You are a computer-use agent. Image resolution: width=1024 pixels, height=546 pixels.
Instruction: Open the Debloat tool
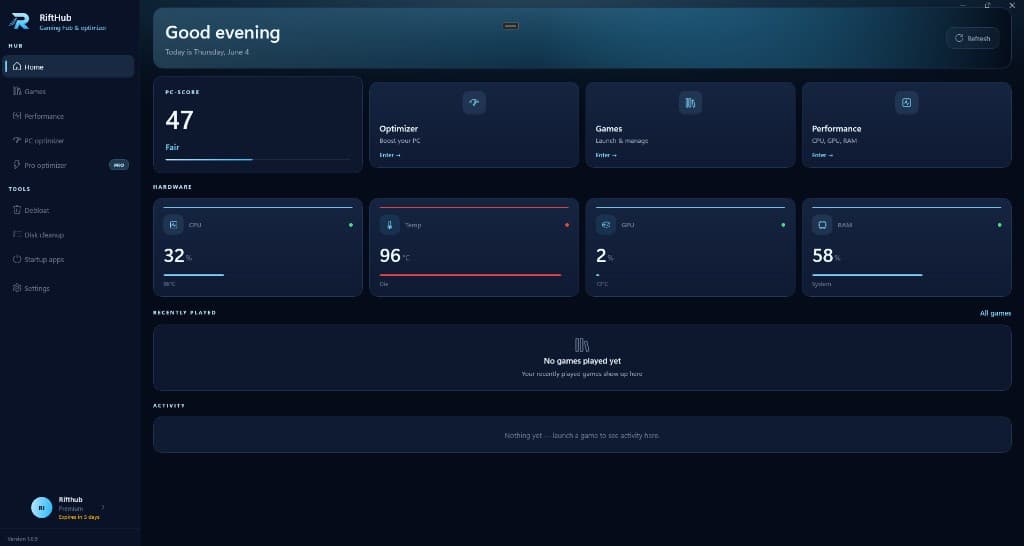[x=69, y=210]
